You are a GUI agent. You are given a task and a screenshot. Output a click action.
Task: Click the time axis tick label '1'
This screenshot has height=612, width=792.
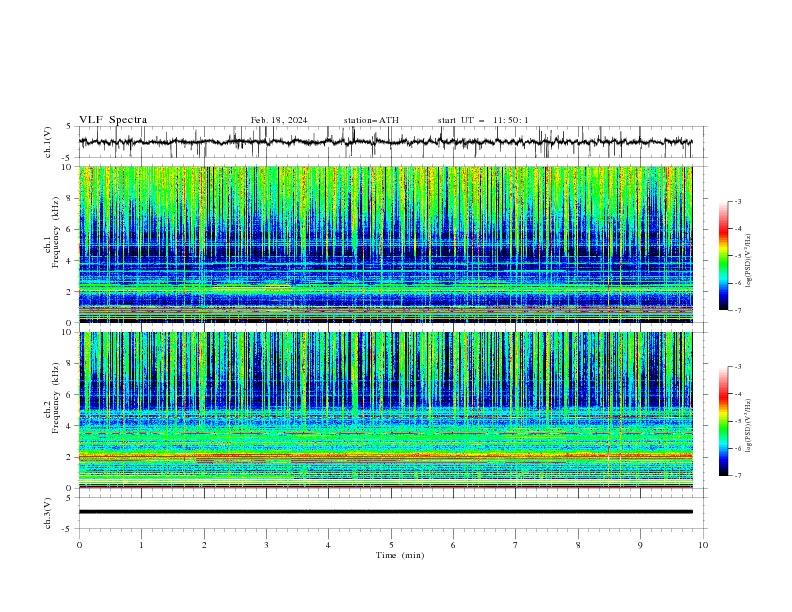pyautogui.click(x=141, y=545)
